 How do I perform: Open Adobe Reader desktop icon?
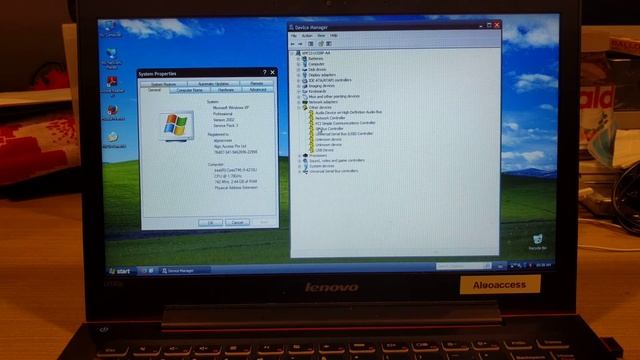pyautogui.click(x=112, y=86)
